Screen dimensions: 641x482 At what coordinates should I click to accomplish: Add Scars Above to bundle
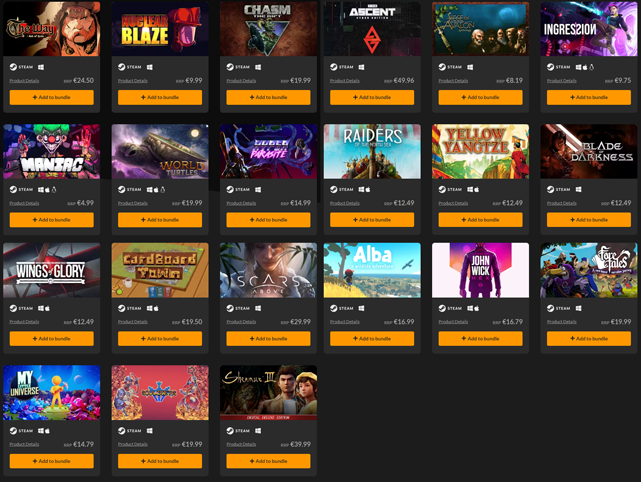268,339
